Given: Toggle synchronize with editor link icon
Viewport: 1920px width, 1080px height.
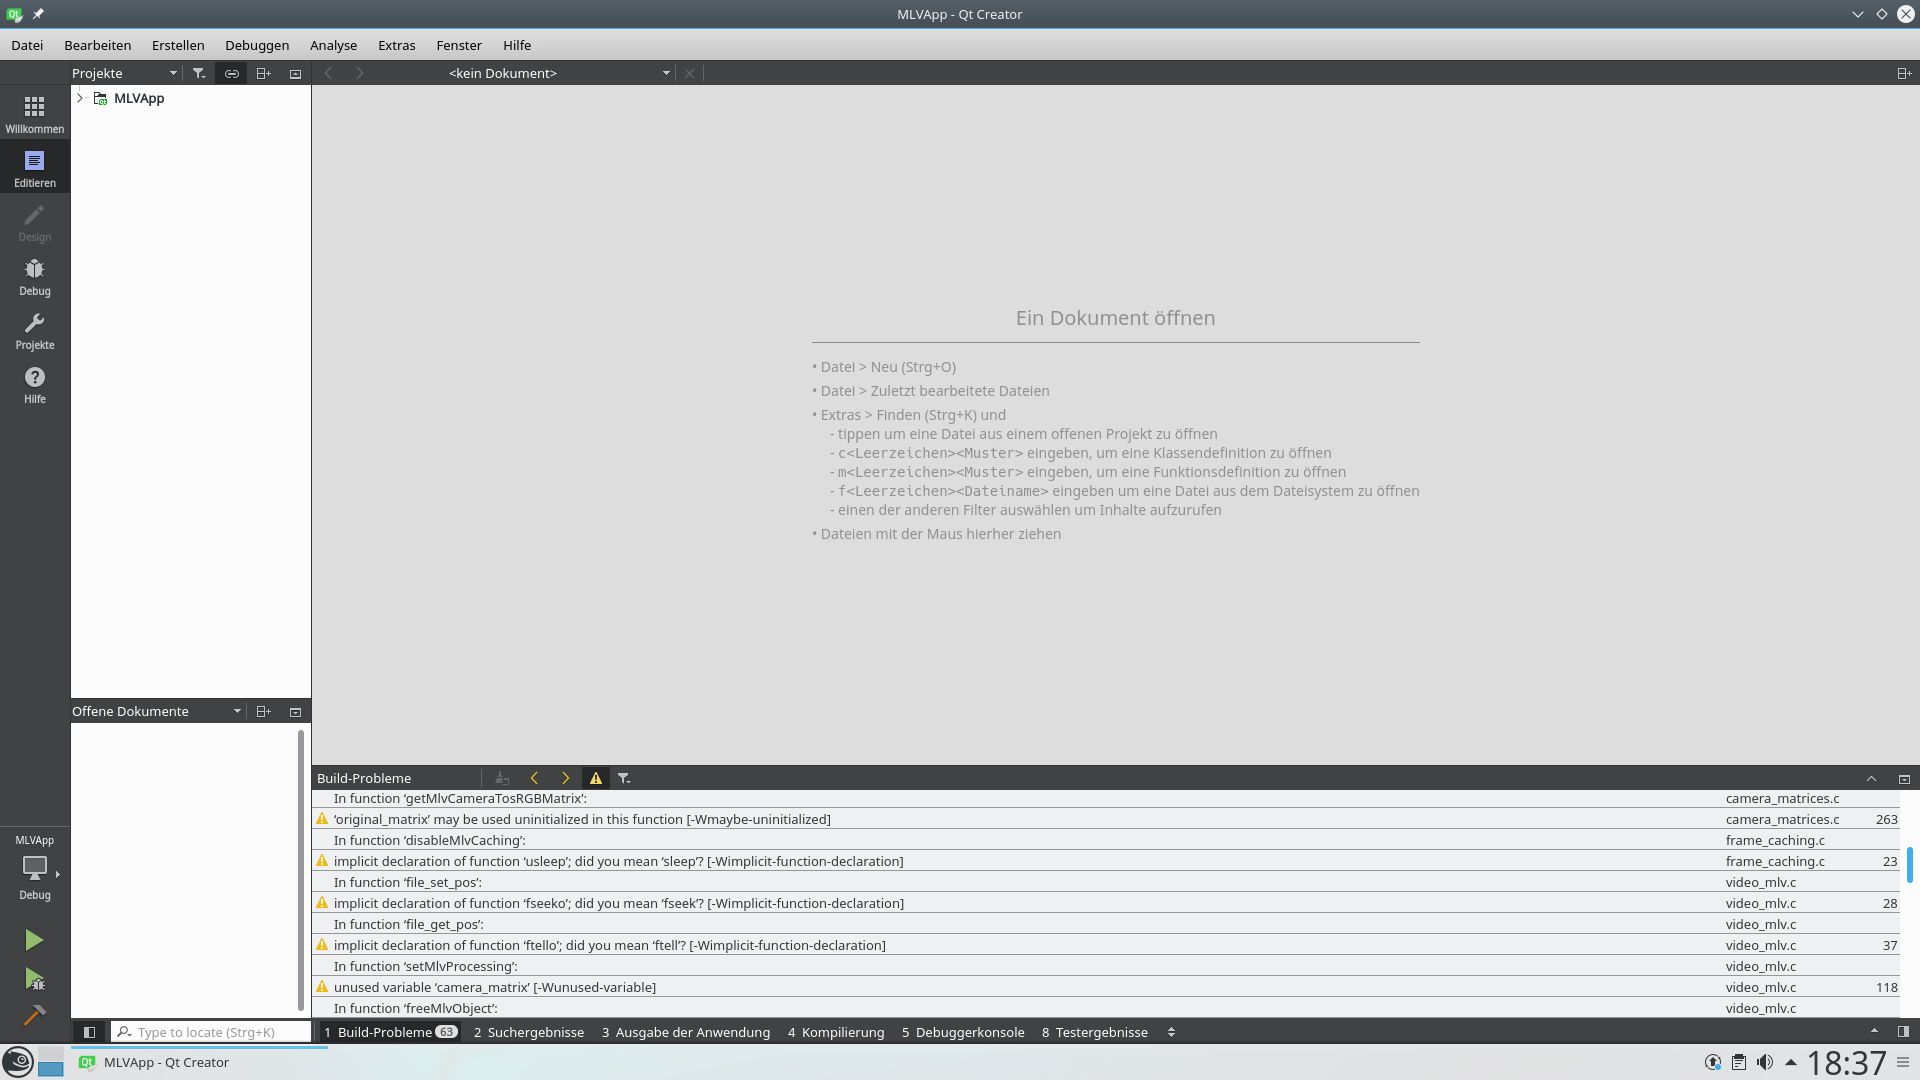Looking at the screenshot, I should tap(231, 73).
